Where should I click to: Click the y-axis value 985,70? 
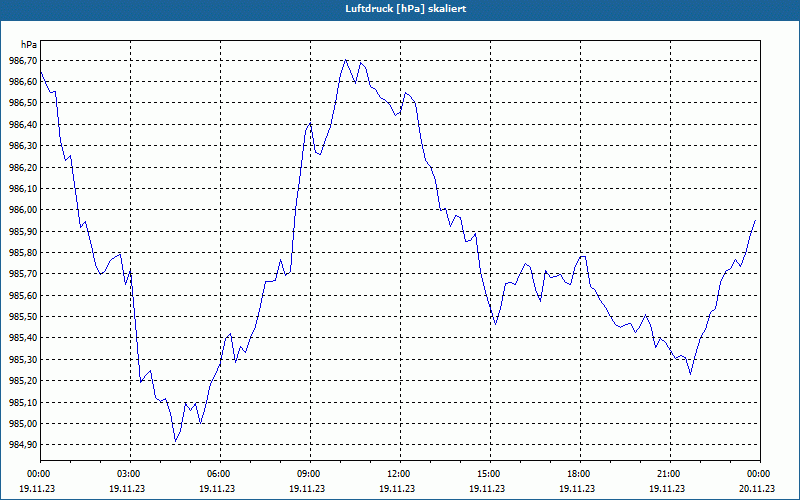(23, 274)
